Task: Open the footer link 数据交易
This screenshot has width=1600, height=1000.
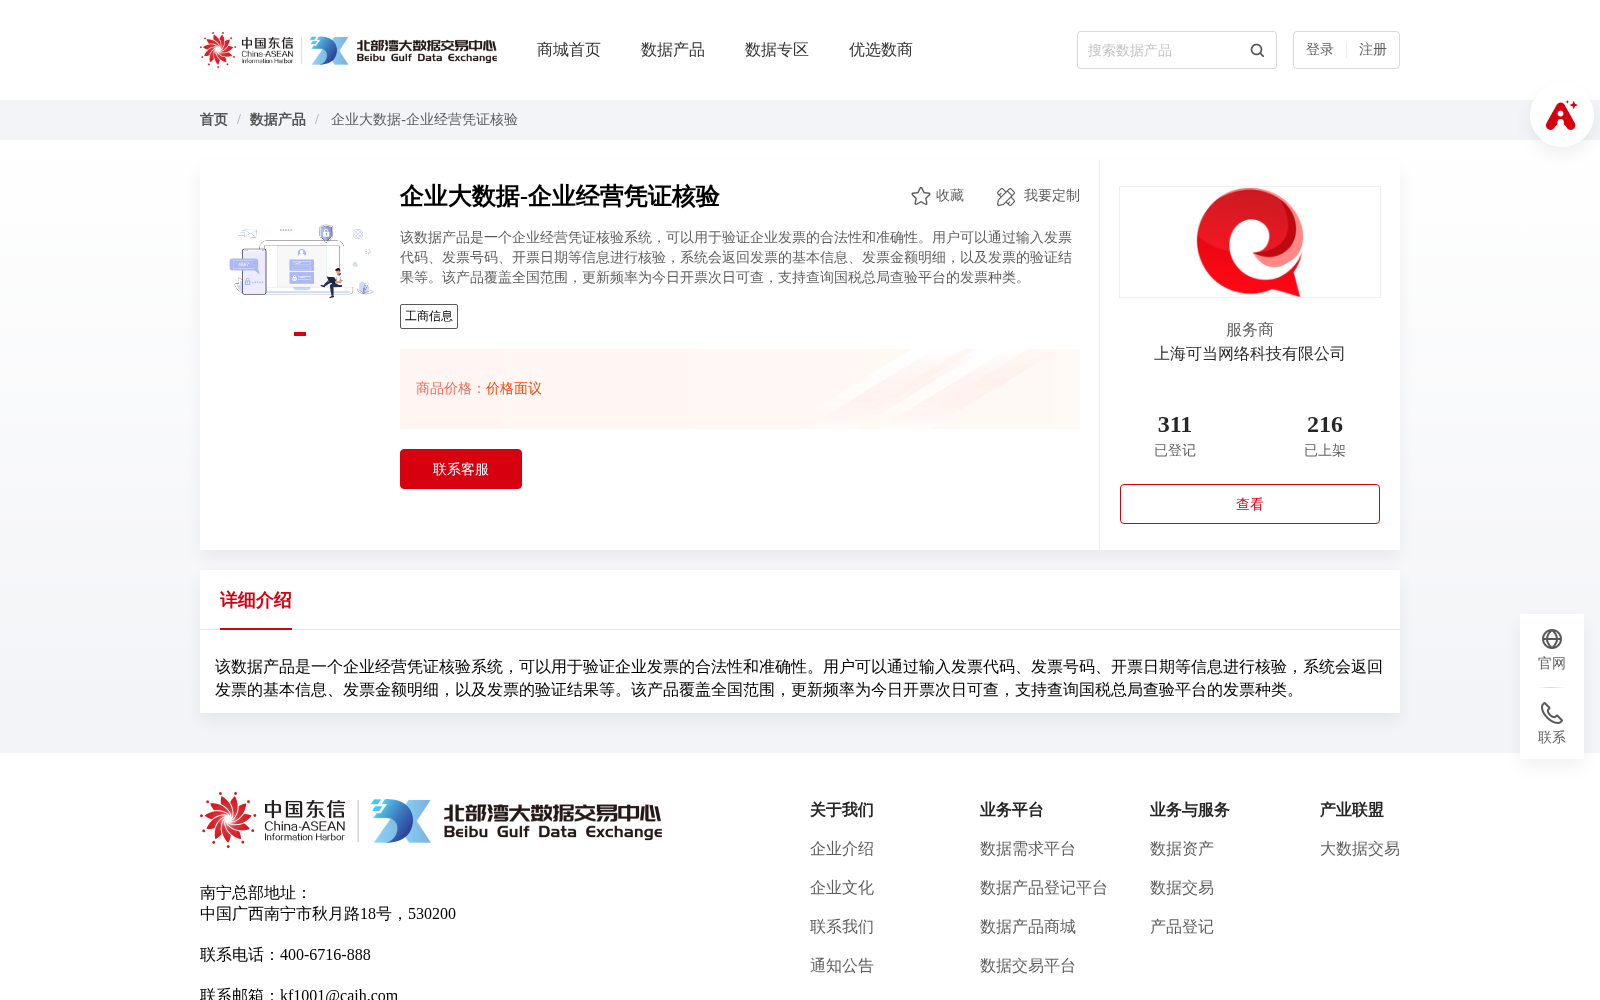Action: 1182,888
